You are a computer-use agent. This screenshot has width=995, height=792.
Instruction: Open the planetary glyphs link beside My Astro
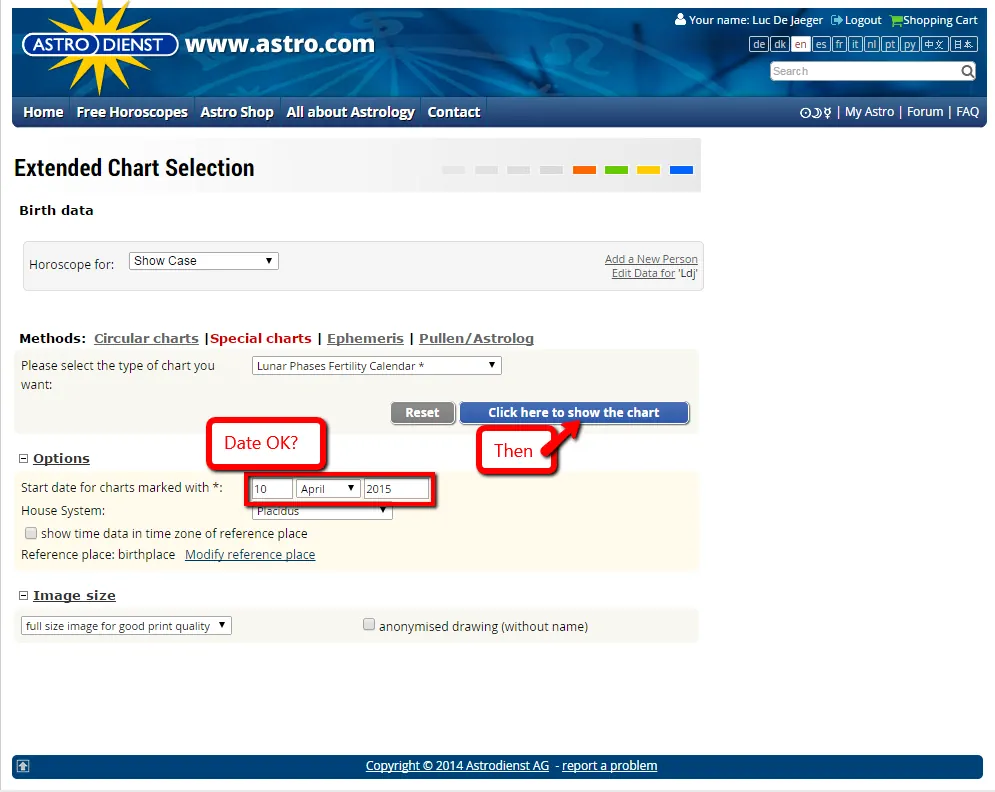[x=816, y=112]
